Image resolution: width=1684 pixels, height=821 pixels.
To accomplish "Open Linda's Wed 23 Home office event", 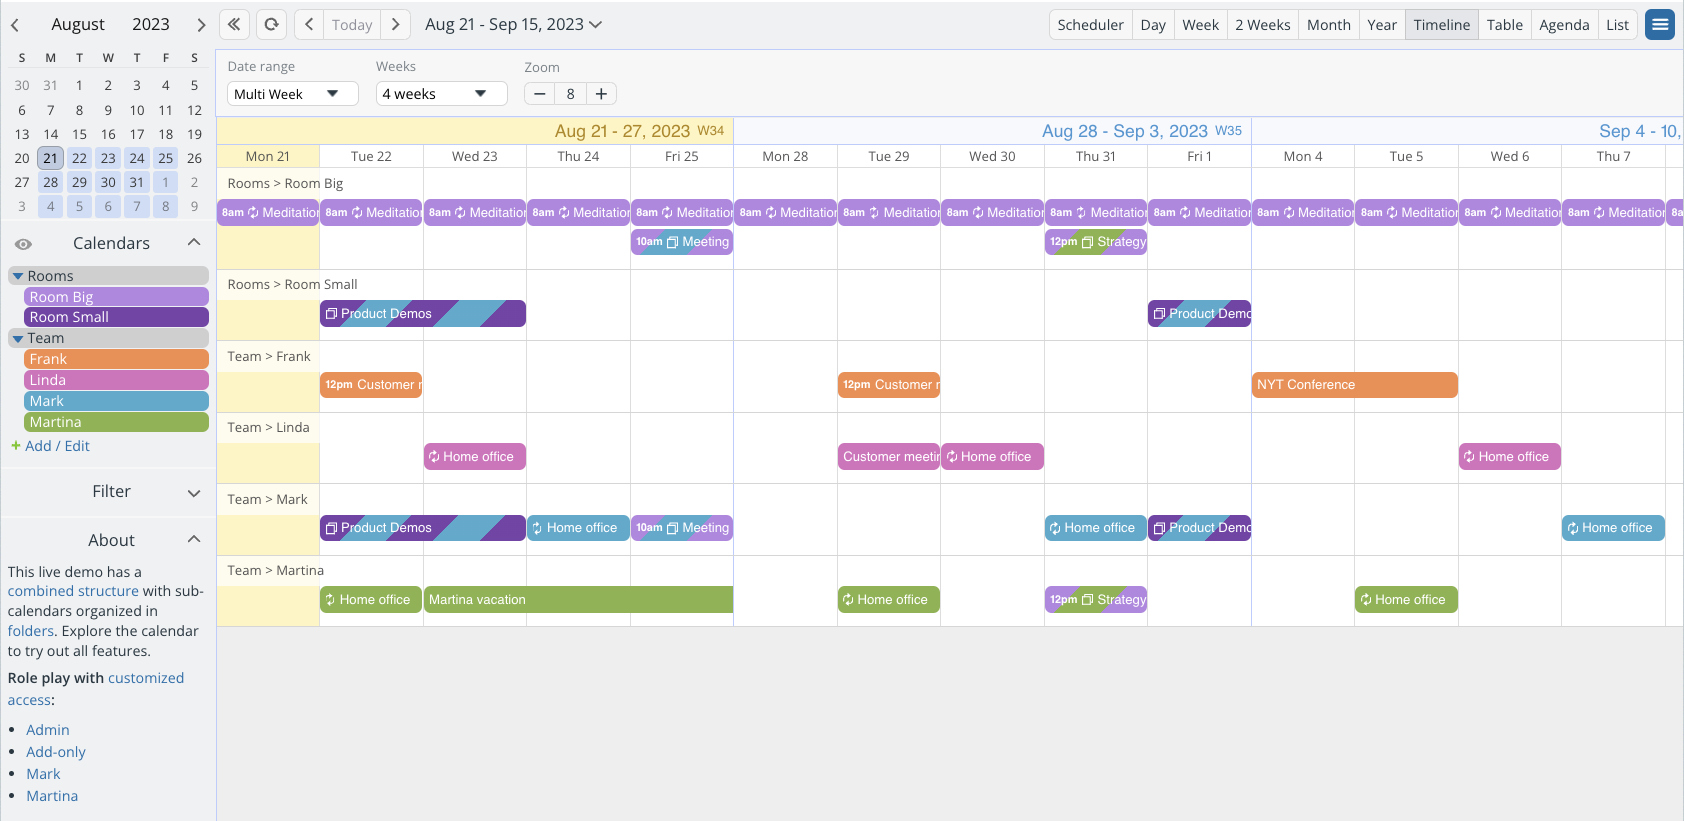I will pos(475,457).
